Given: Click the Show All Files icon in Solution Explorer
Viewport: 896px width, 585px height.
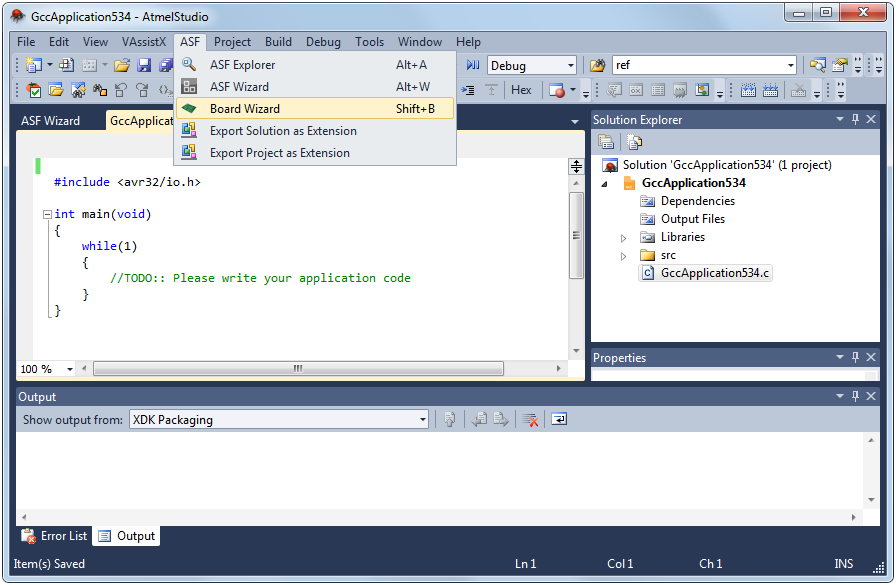Looking at the screenshot, I should [x=634, y=142].
